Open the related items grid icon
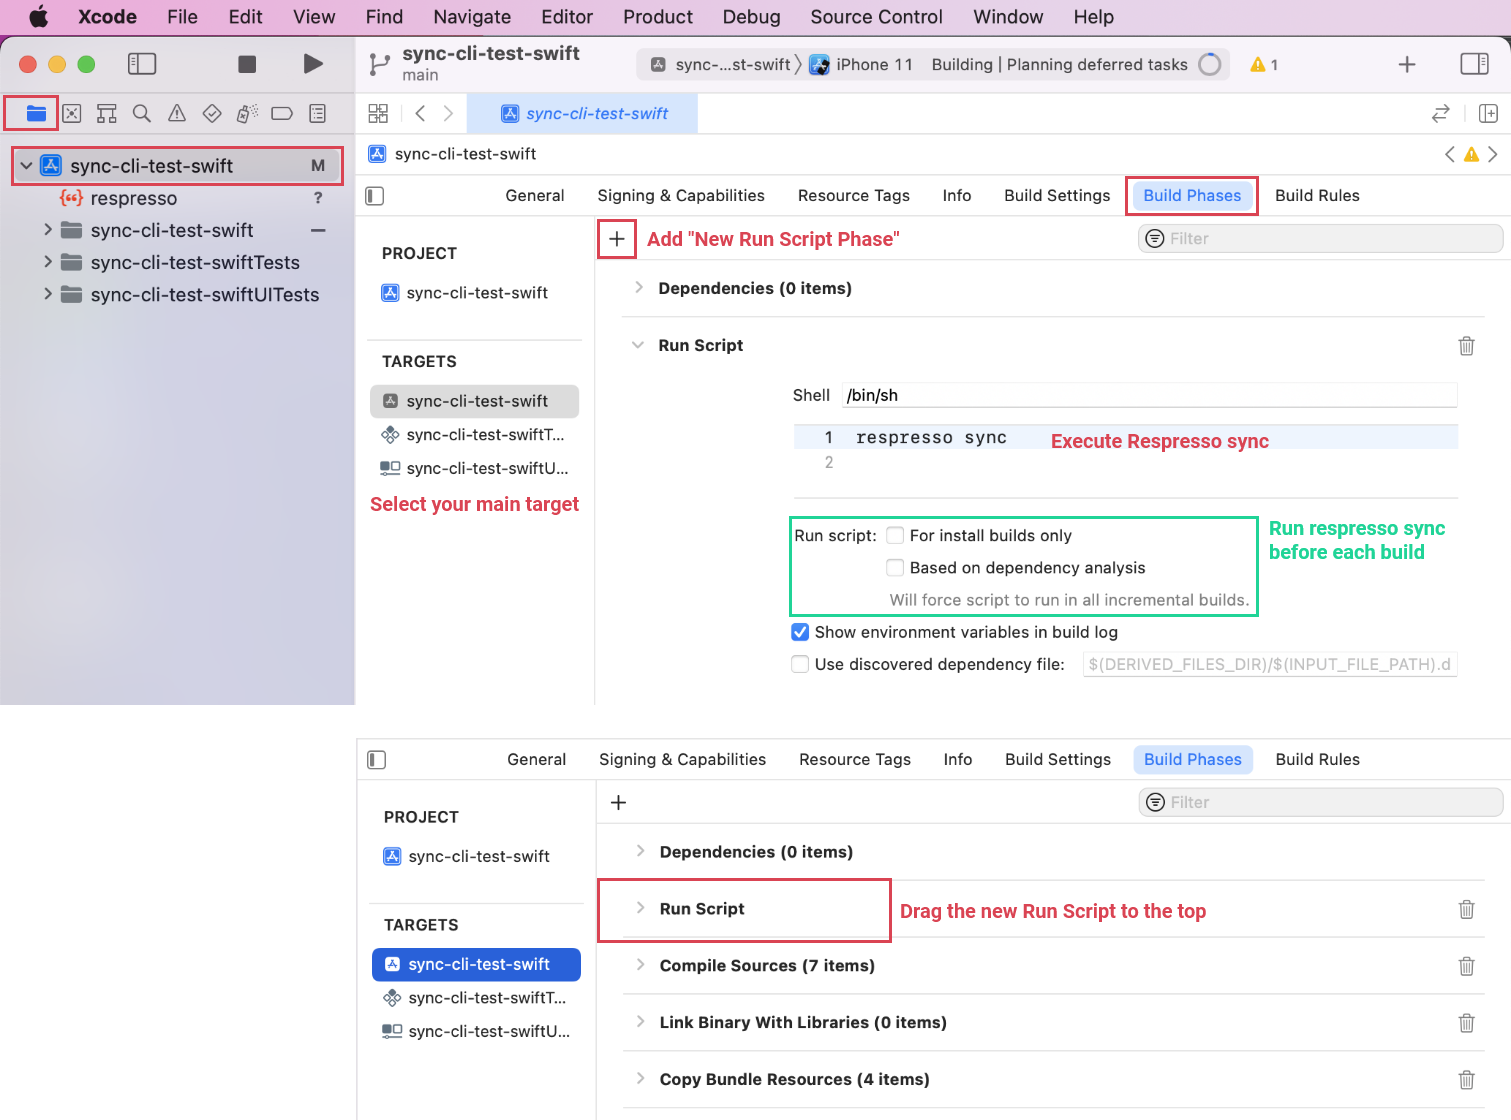This screenshot has height=1120, width=1511. point(378,113)
